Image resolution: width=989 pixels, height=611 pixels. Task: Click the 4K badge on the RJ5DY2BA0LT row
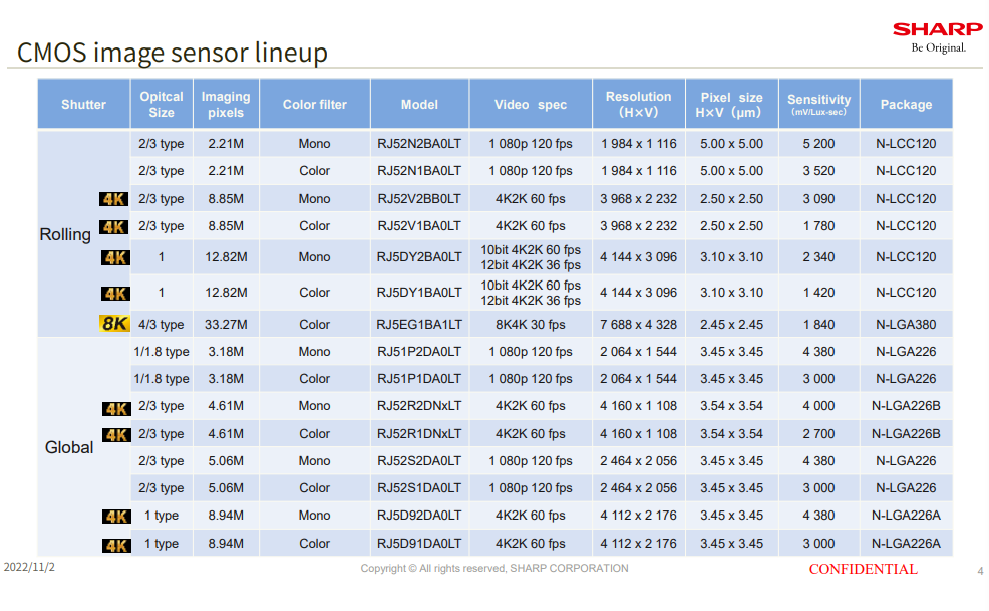coord(115,257)
